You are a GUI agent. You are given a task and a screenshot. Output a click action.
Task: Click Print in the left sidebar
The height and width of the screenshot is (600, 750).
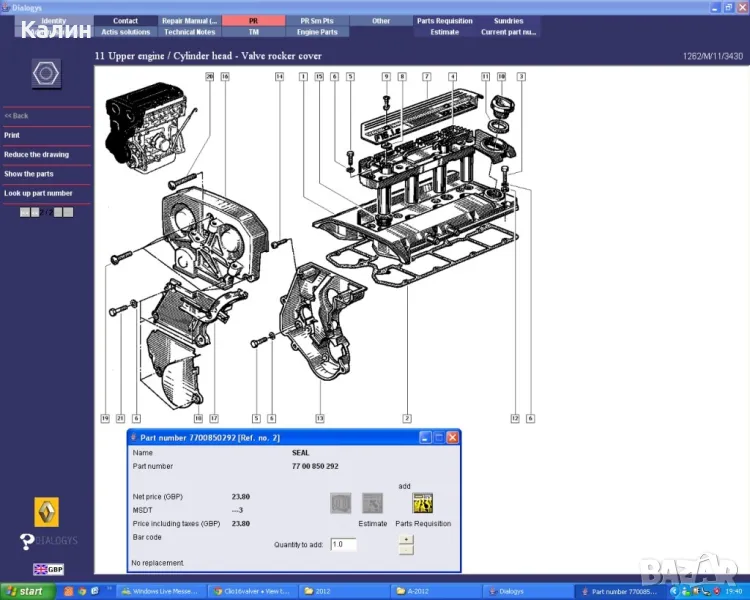pos(12,135)
